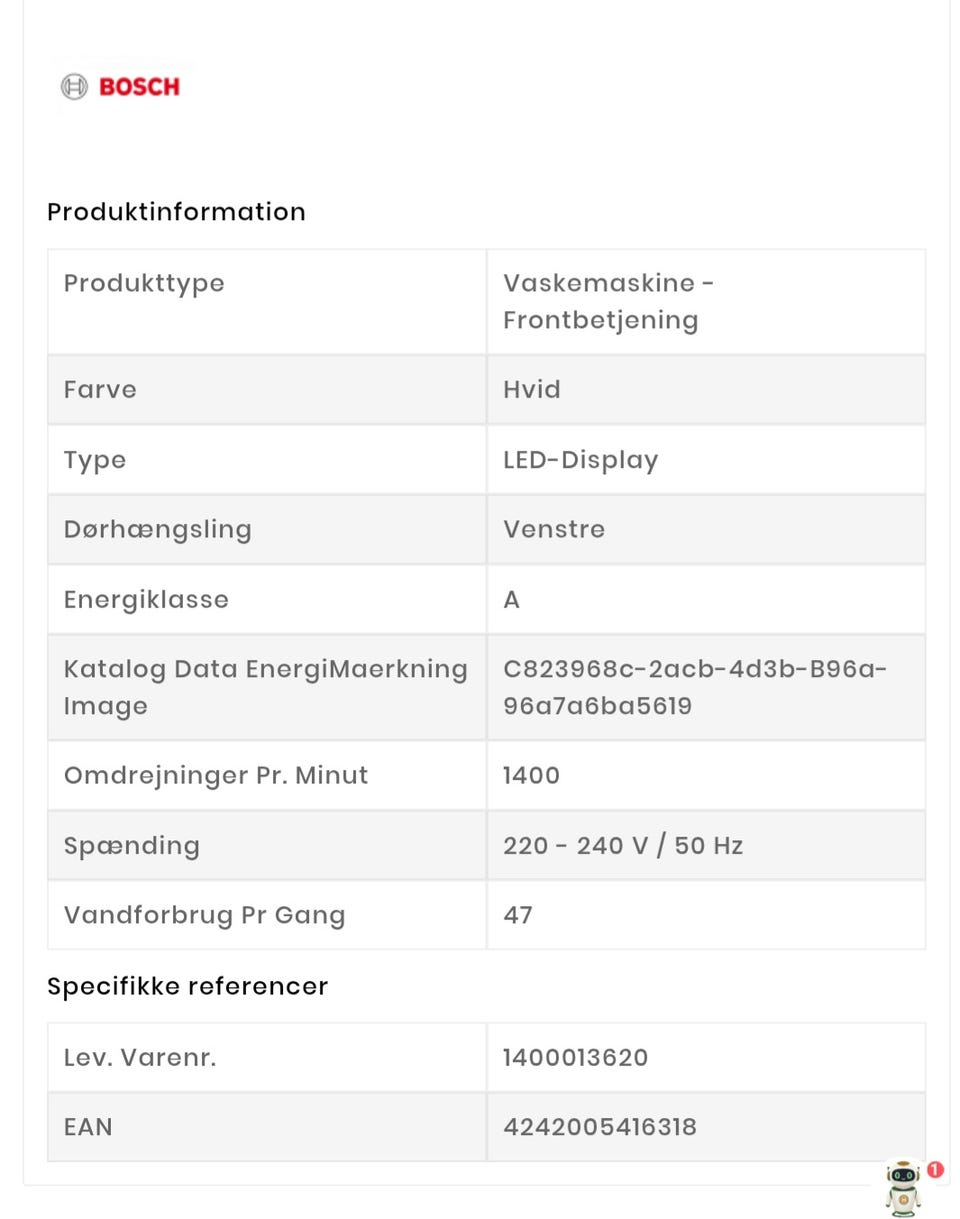960x1219 pixels.
Task: Select the Produktinformation heading
Action: 176,212
